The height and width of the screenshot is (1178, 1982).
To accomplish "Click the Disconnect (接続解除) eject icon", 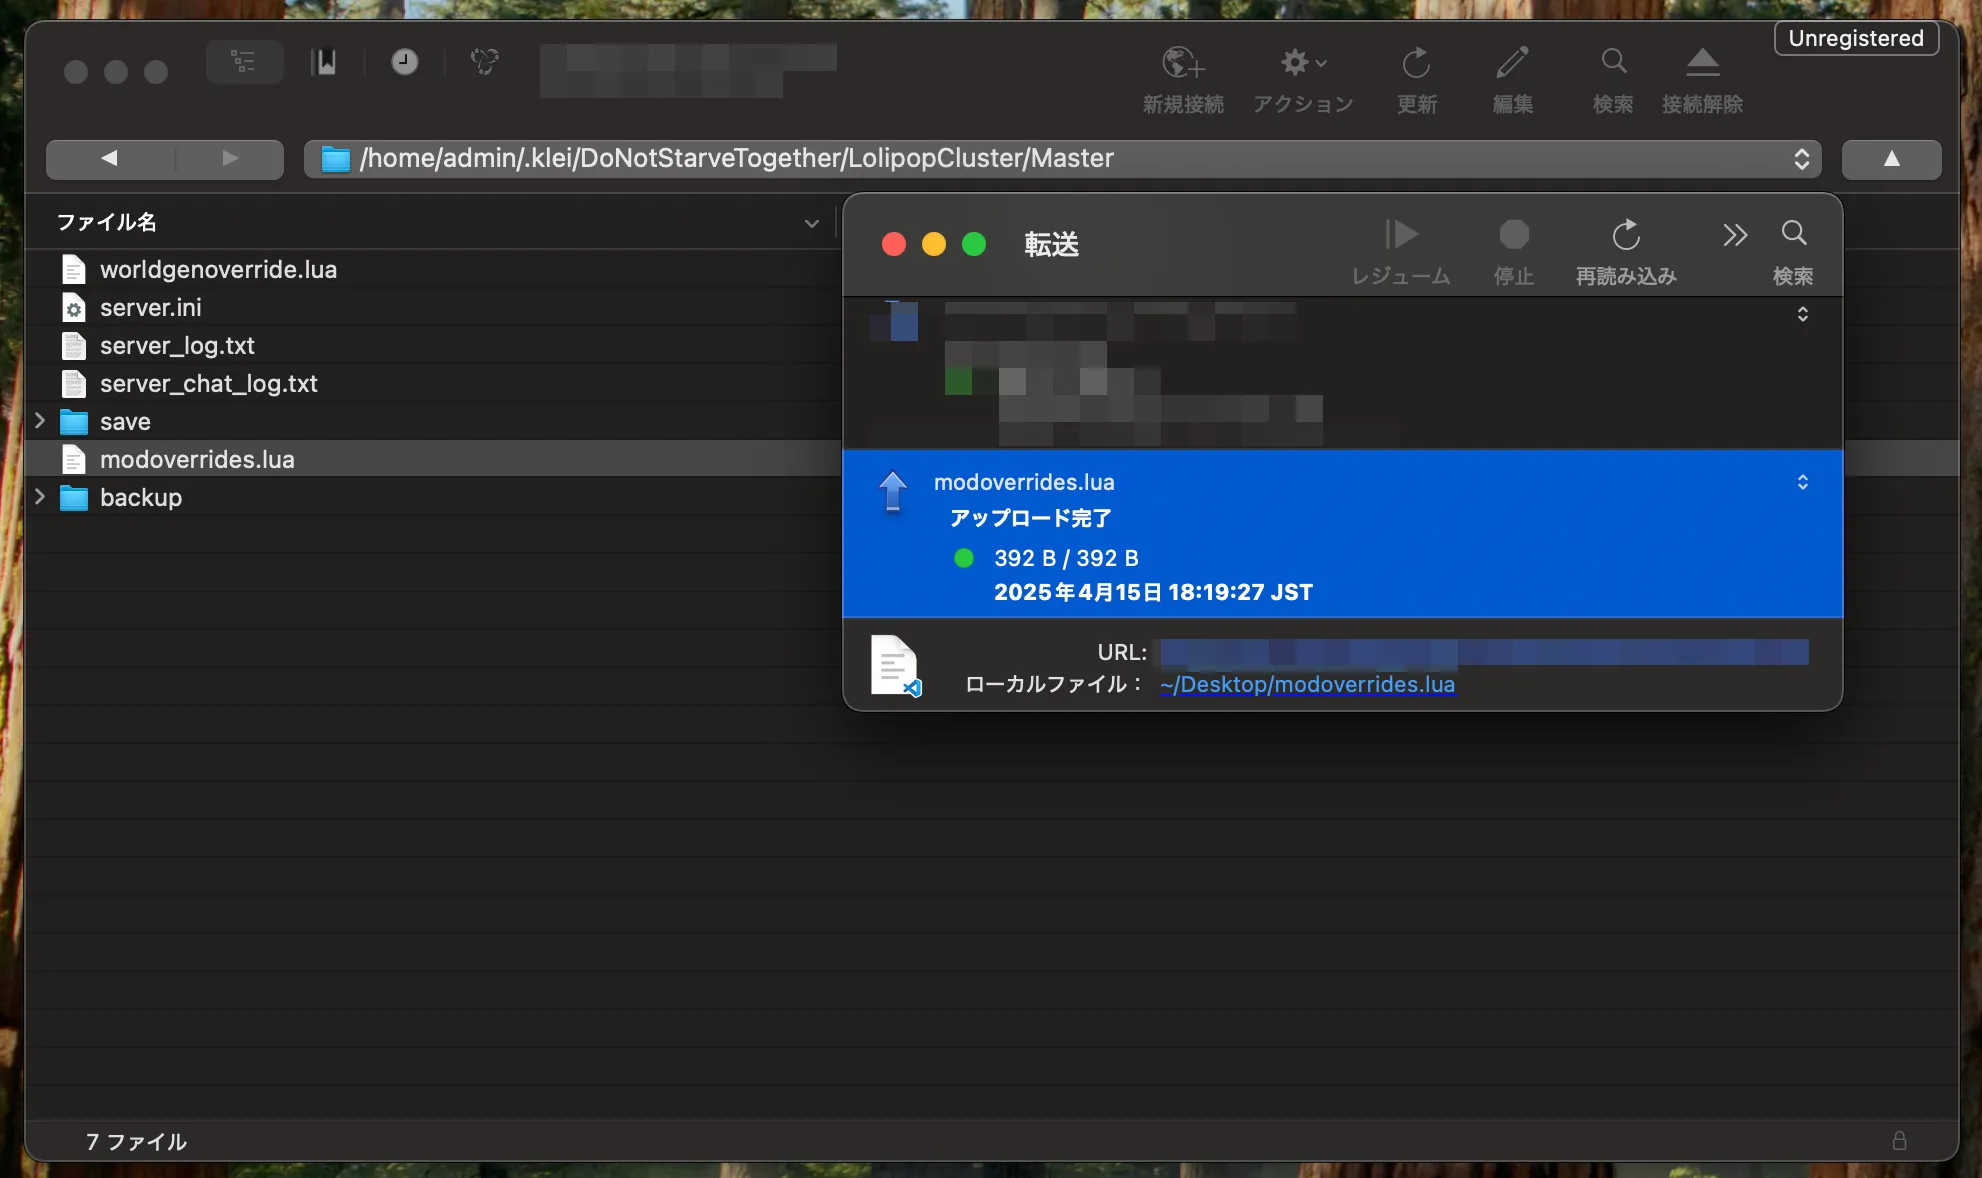I will click(x=1702, y=63).
